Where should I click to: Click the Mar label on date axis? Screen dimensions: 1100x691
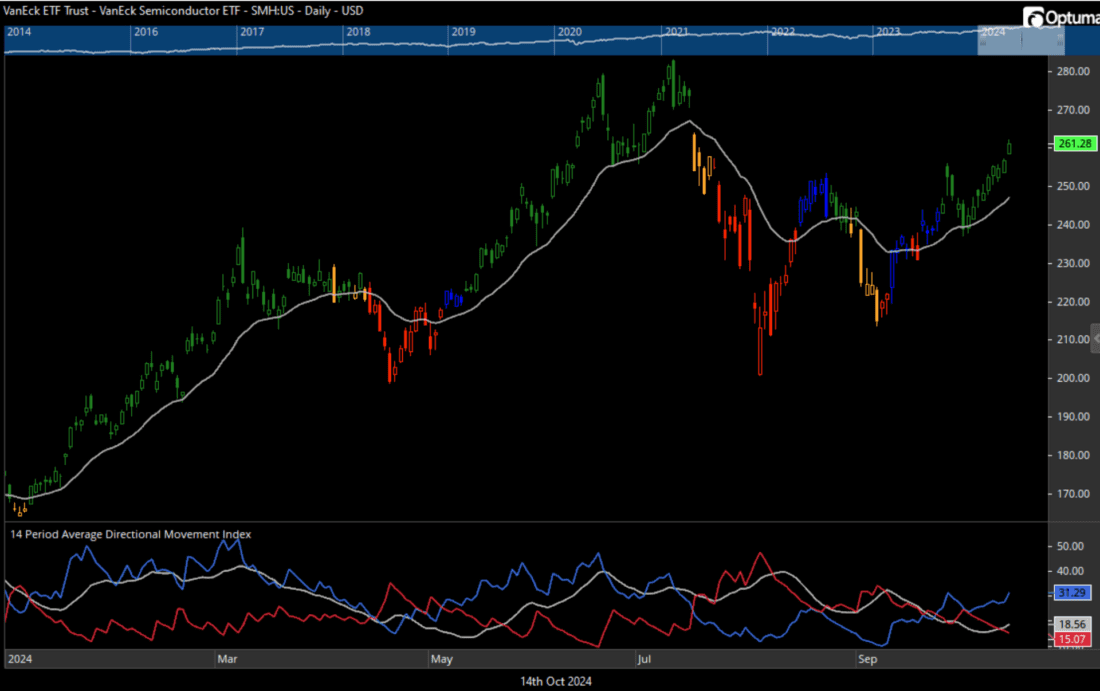click(x=227, y=660)
